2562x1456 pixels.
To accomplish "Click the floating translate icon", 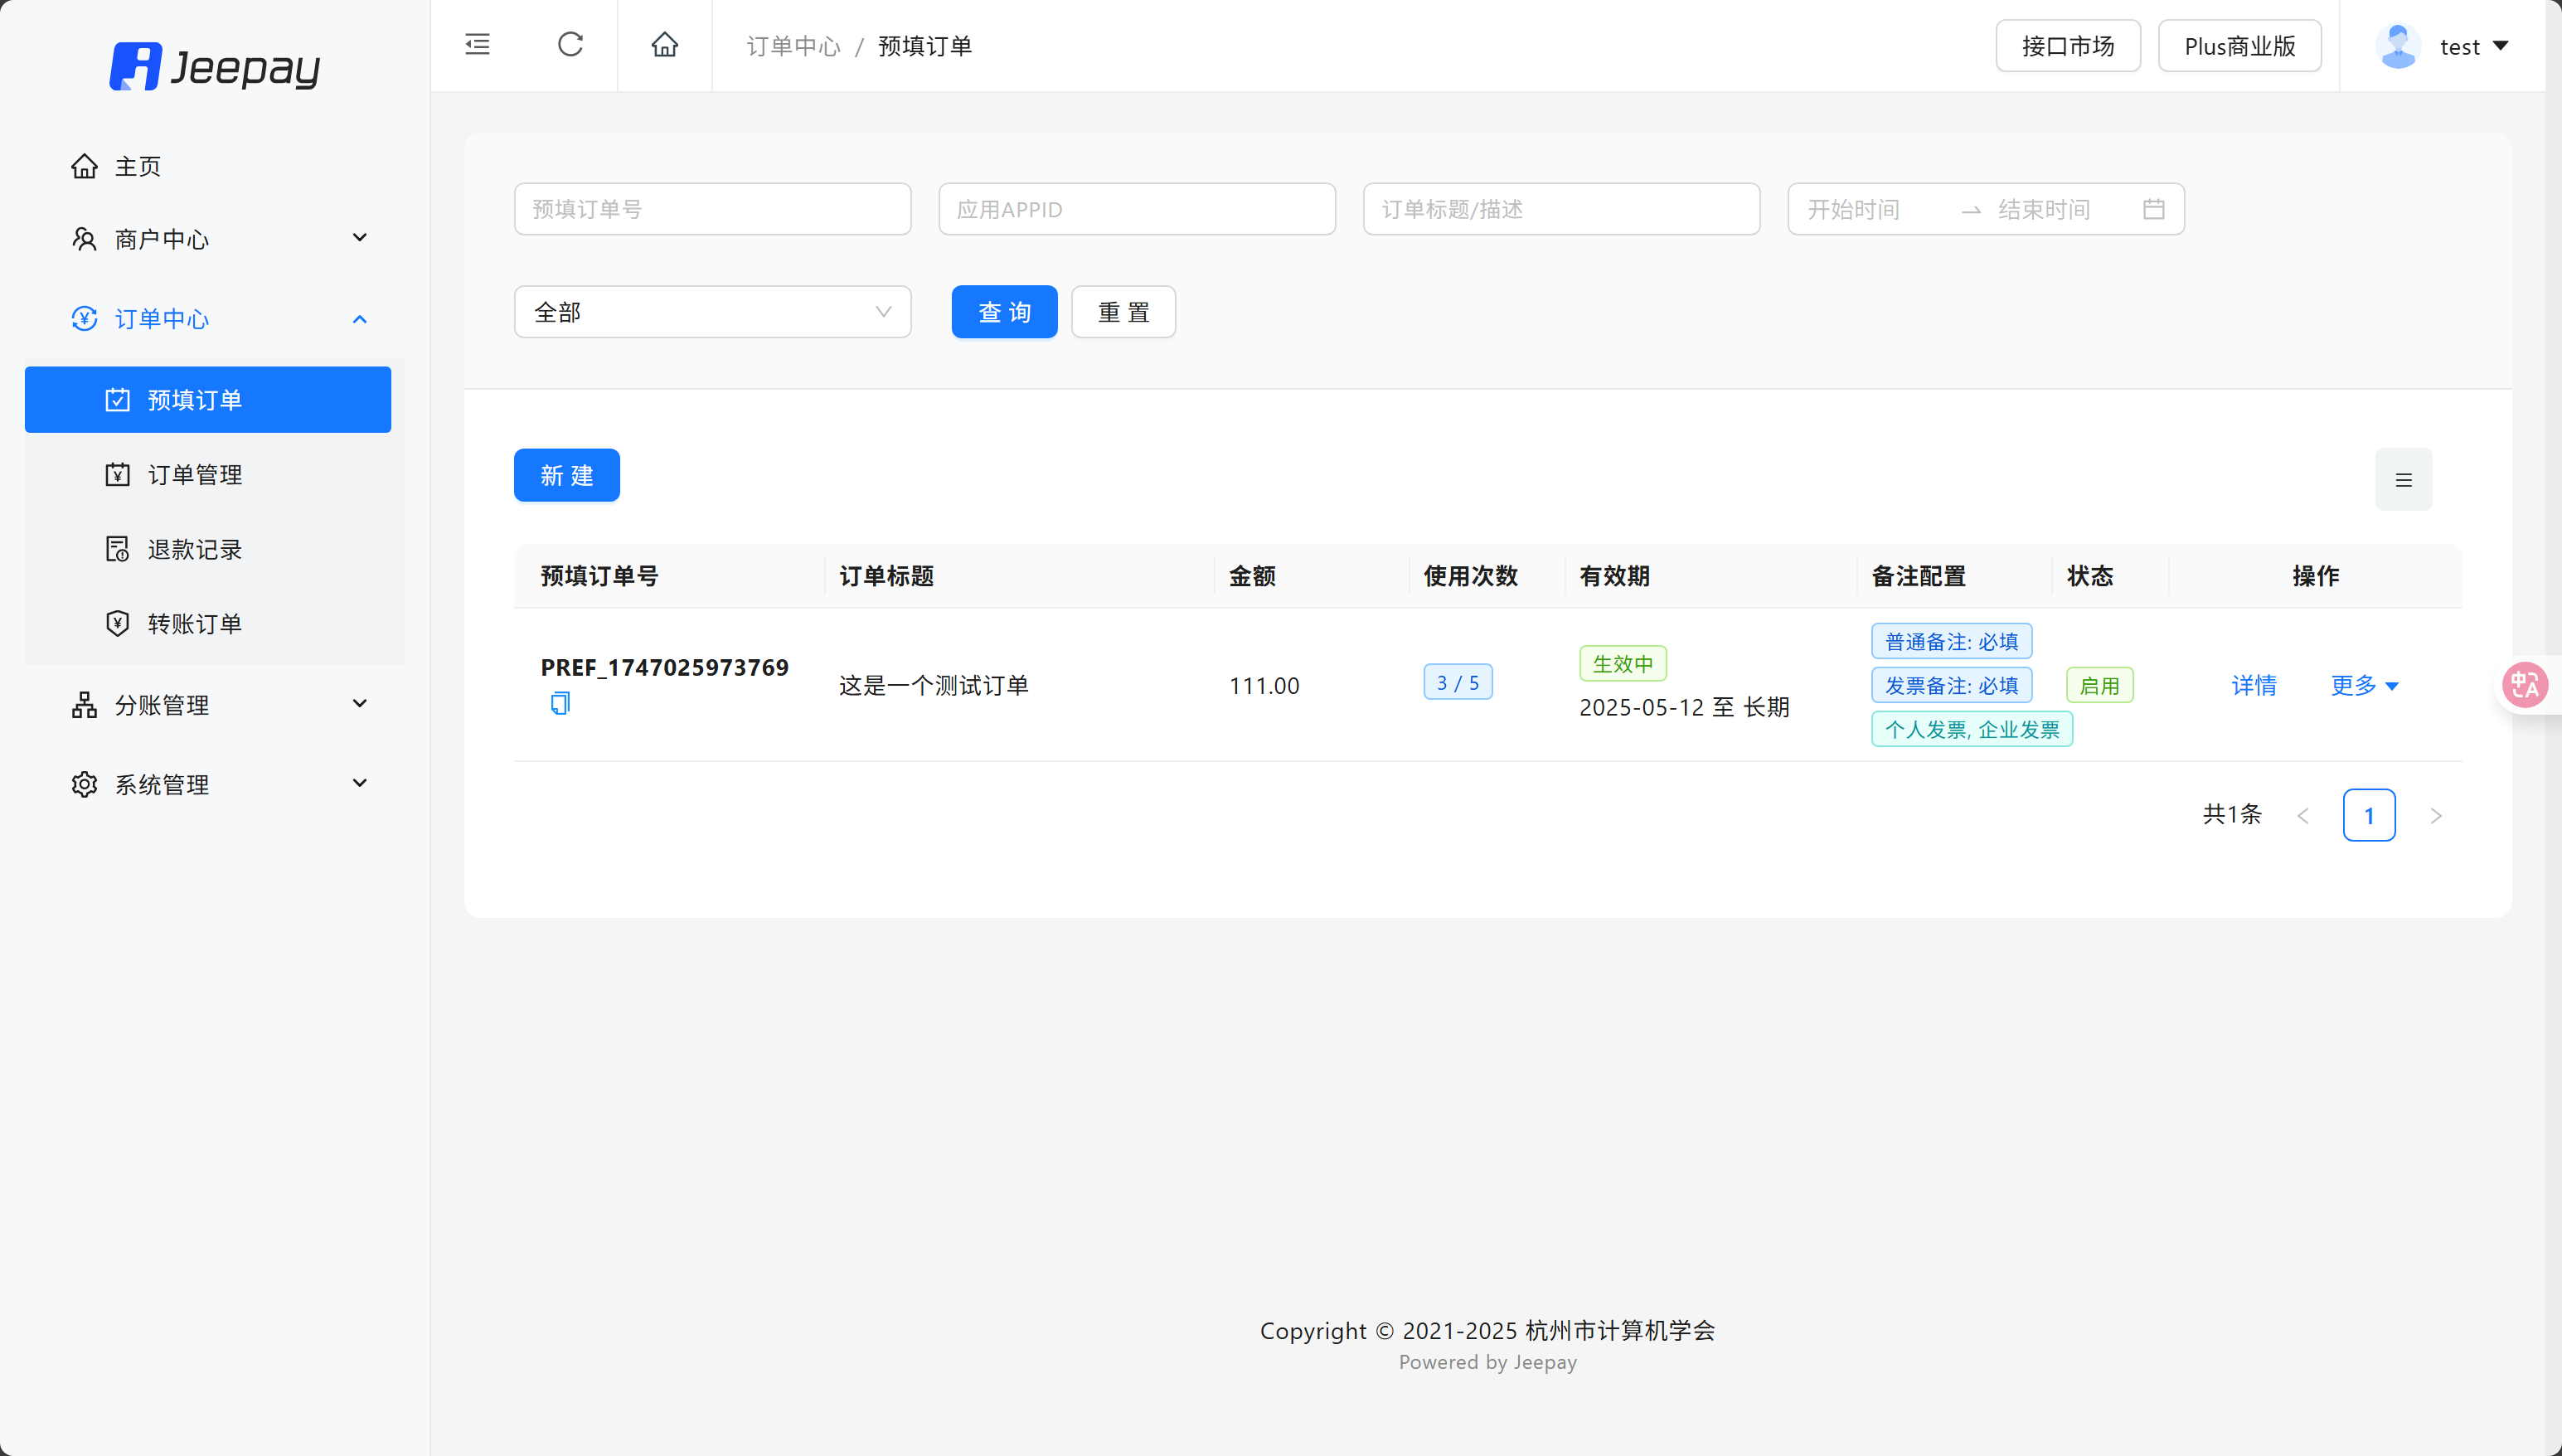I will click(2524, 685).
